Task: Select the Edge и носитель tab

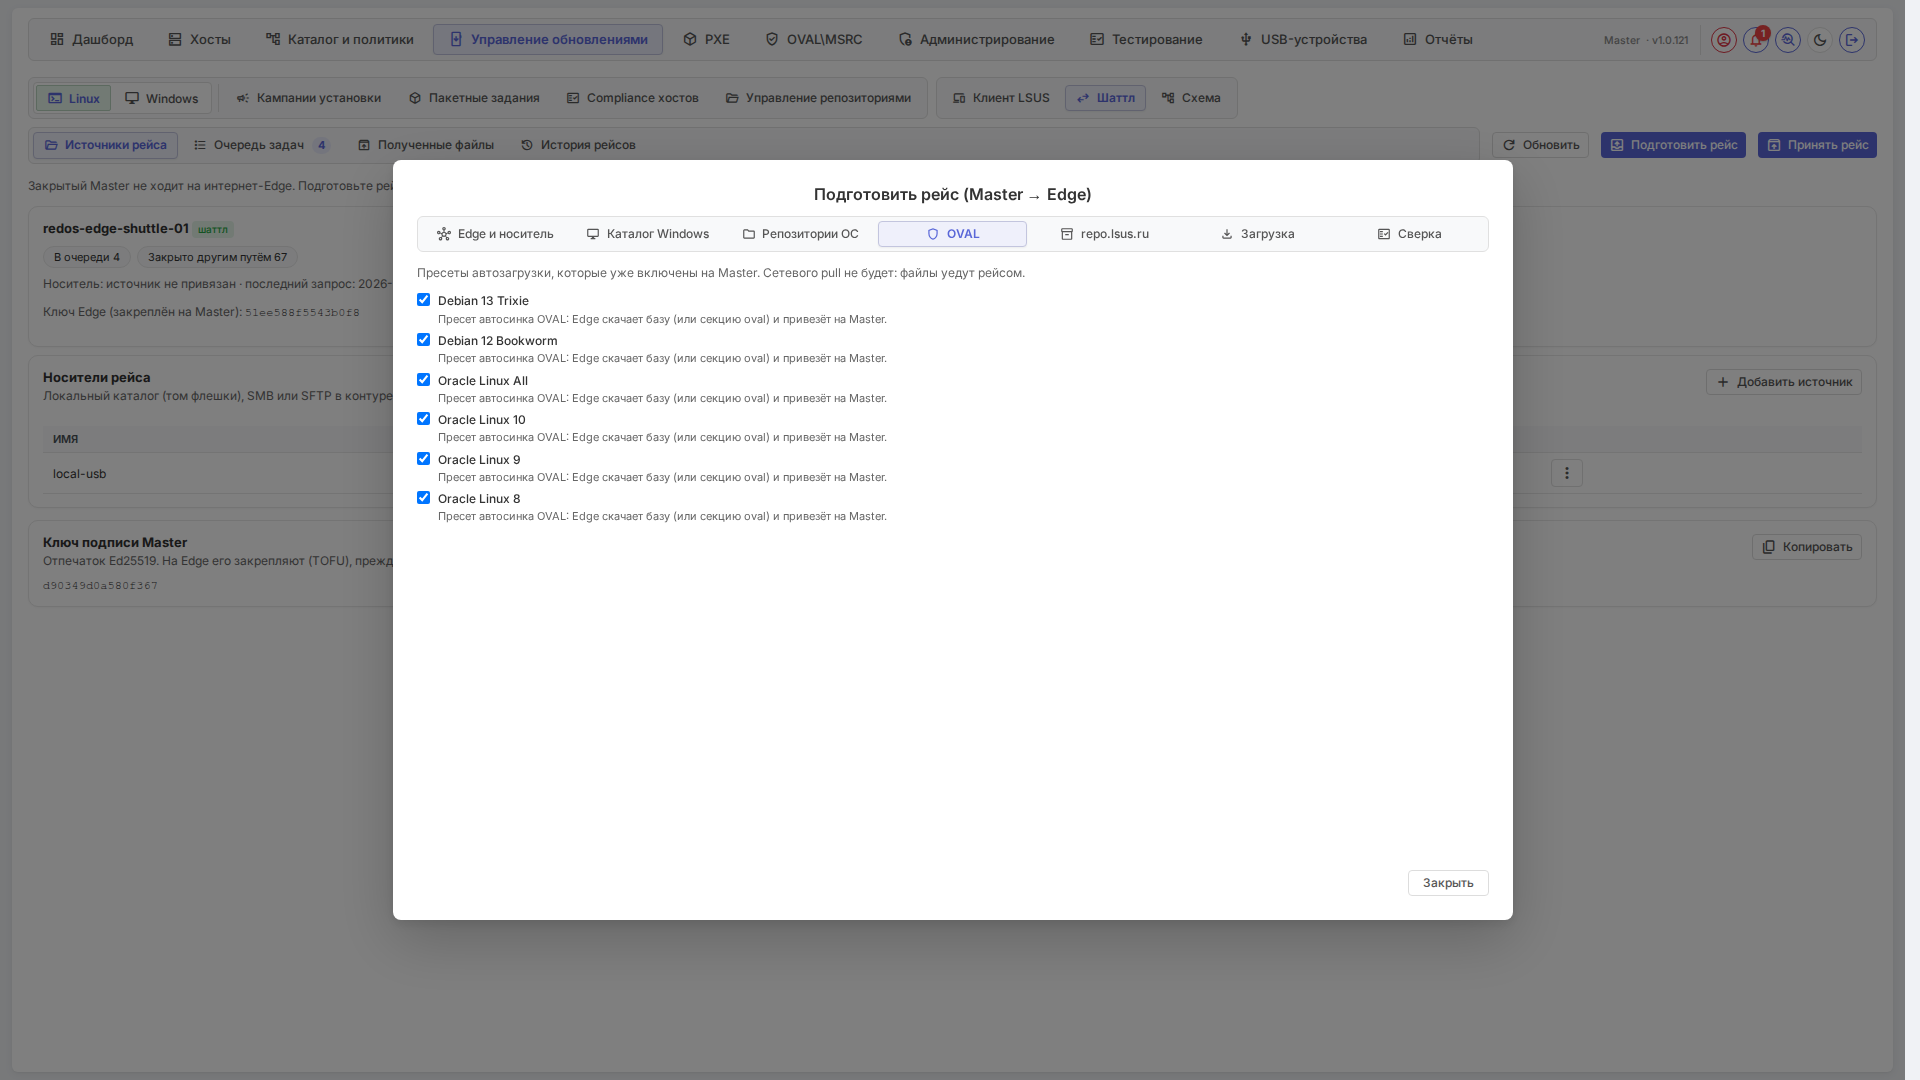Action: coord(495,234)
